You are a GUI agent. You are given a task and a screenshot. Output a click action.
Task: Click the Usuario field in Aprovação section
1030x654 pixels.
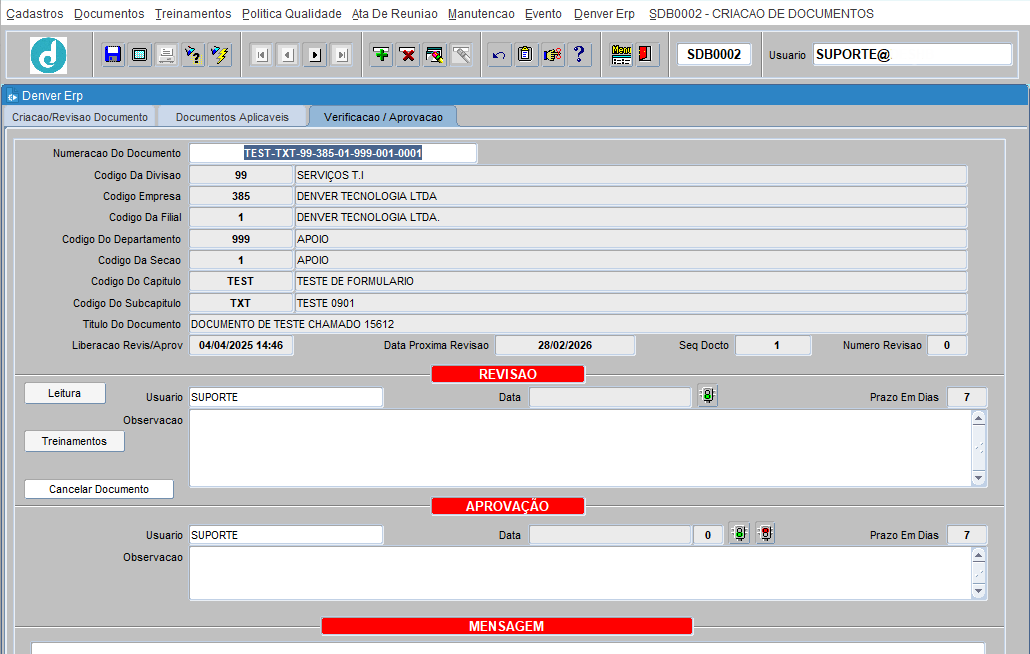pyautogui.click(x=286, y=535)
